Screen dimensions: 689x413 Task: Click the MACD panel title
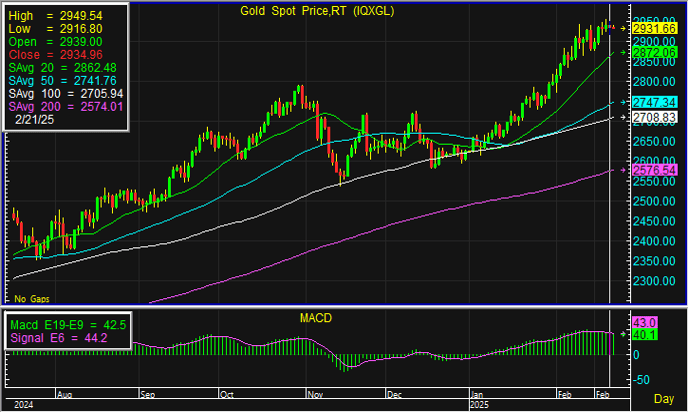tap(316, 318)
